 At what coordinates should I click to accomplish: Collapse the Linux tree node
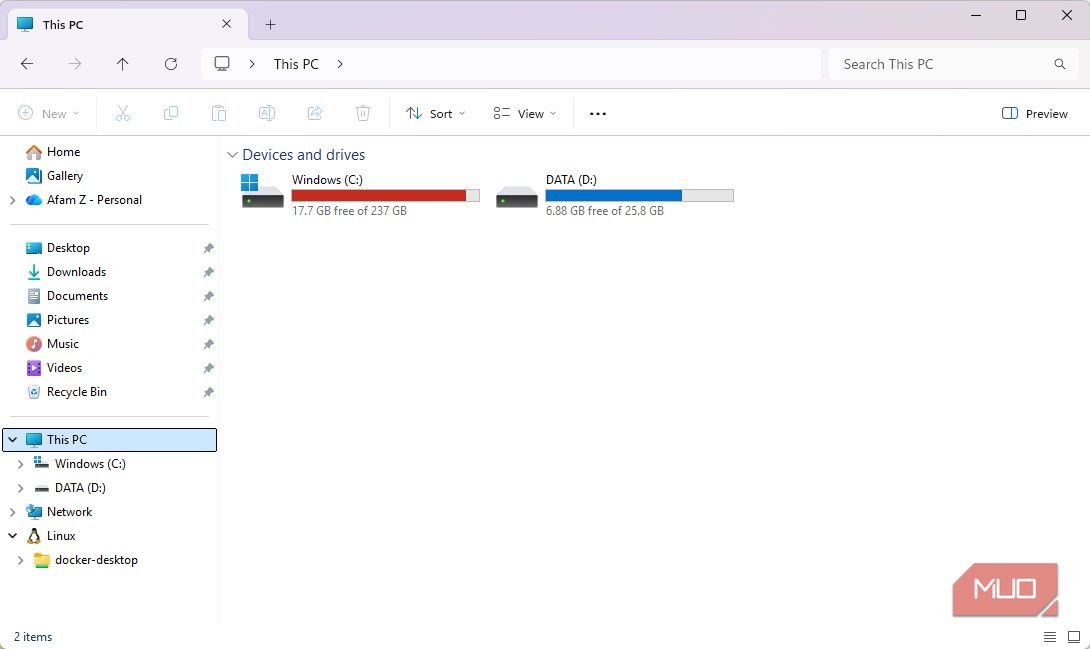(13, 536)
